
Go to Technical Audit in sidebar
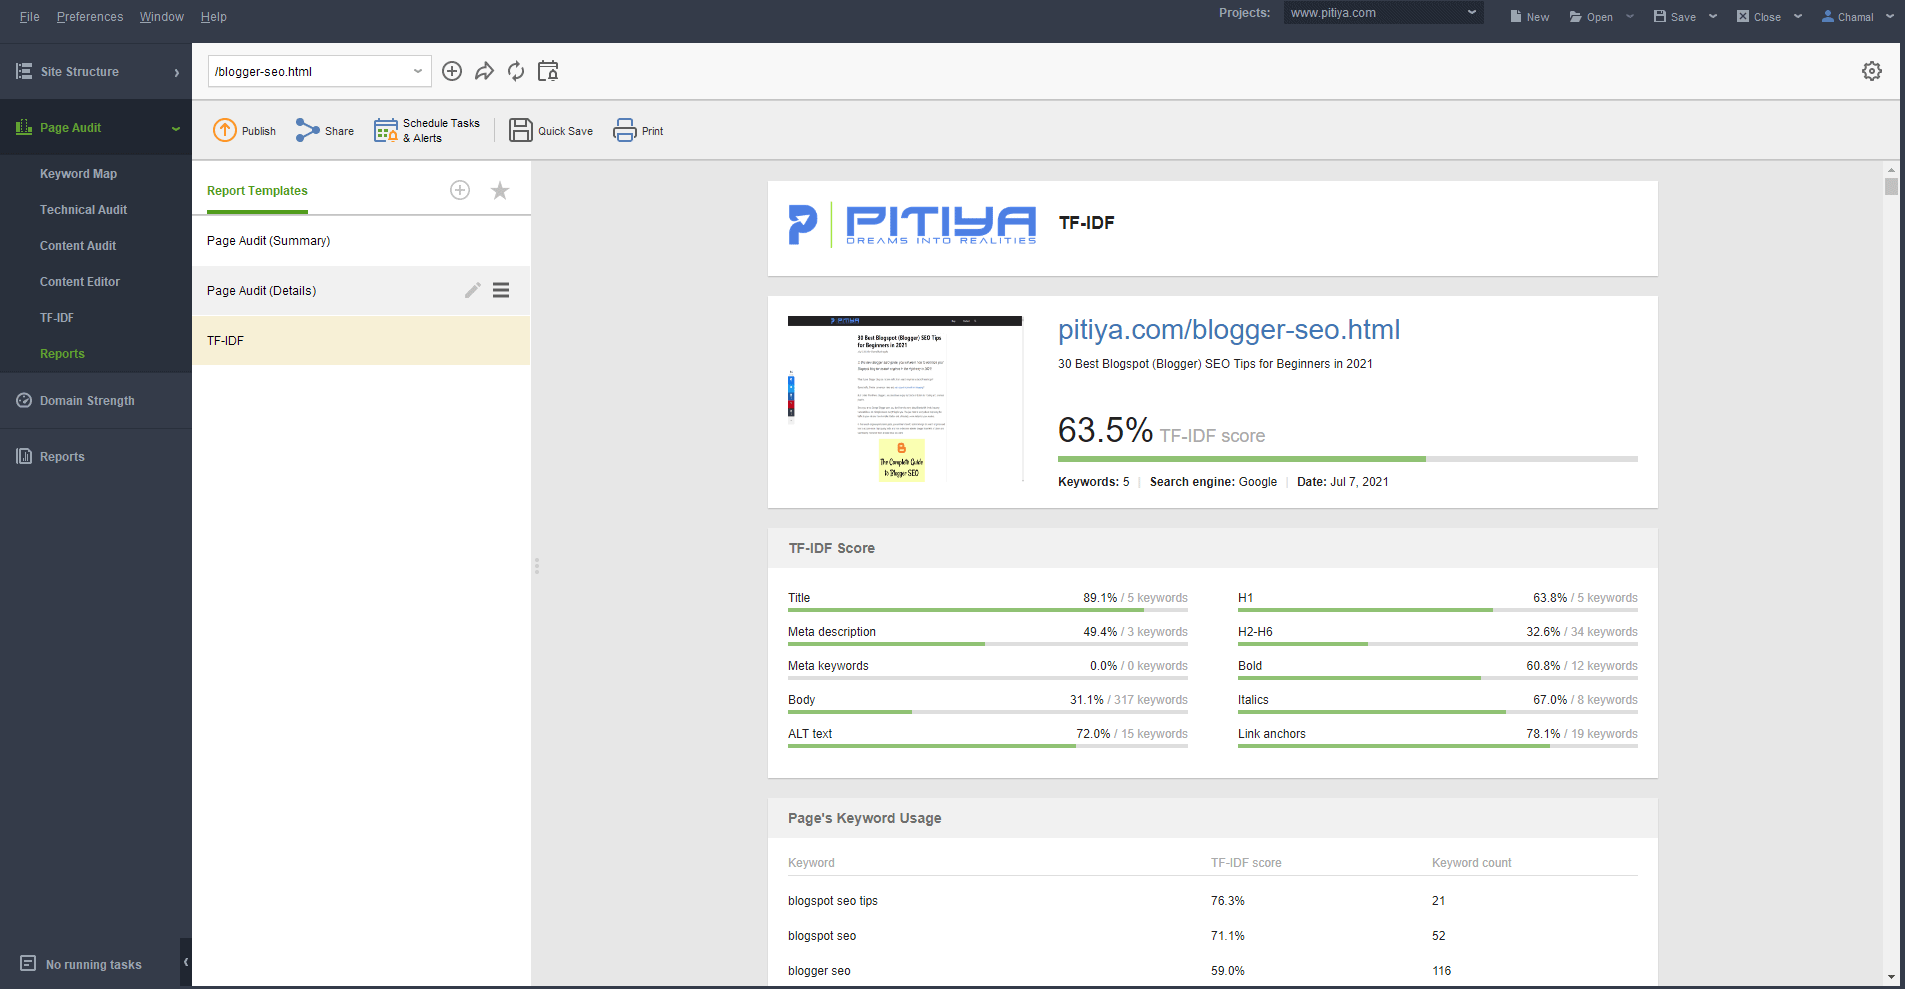[83, 209]
